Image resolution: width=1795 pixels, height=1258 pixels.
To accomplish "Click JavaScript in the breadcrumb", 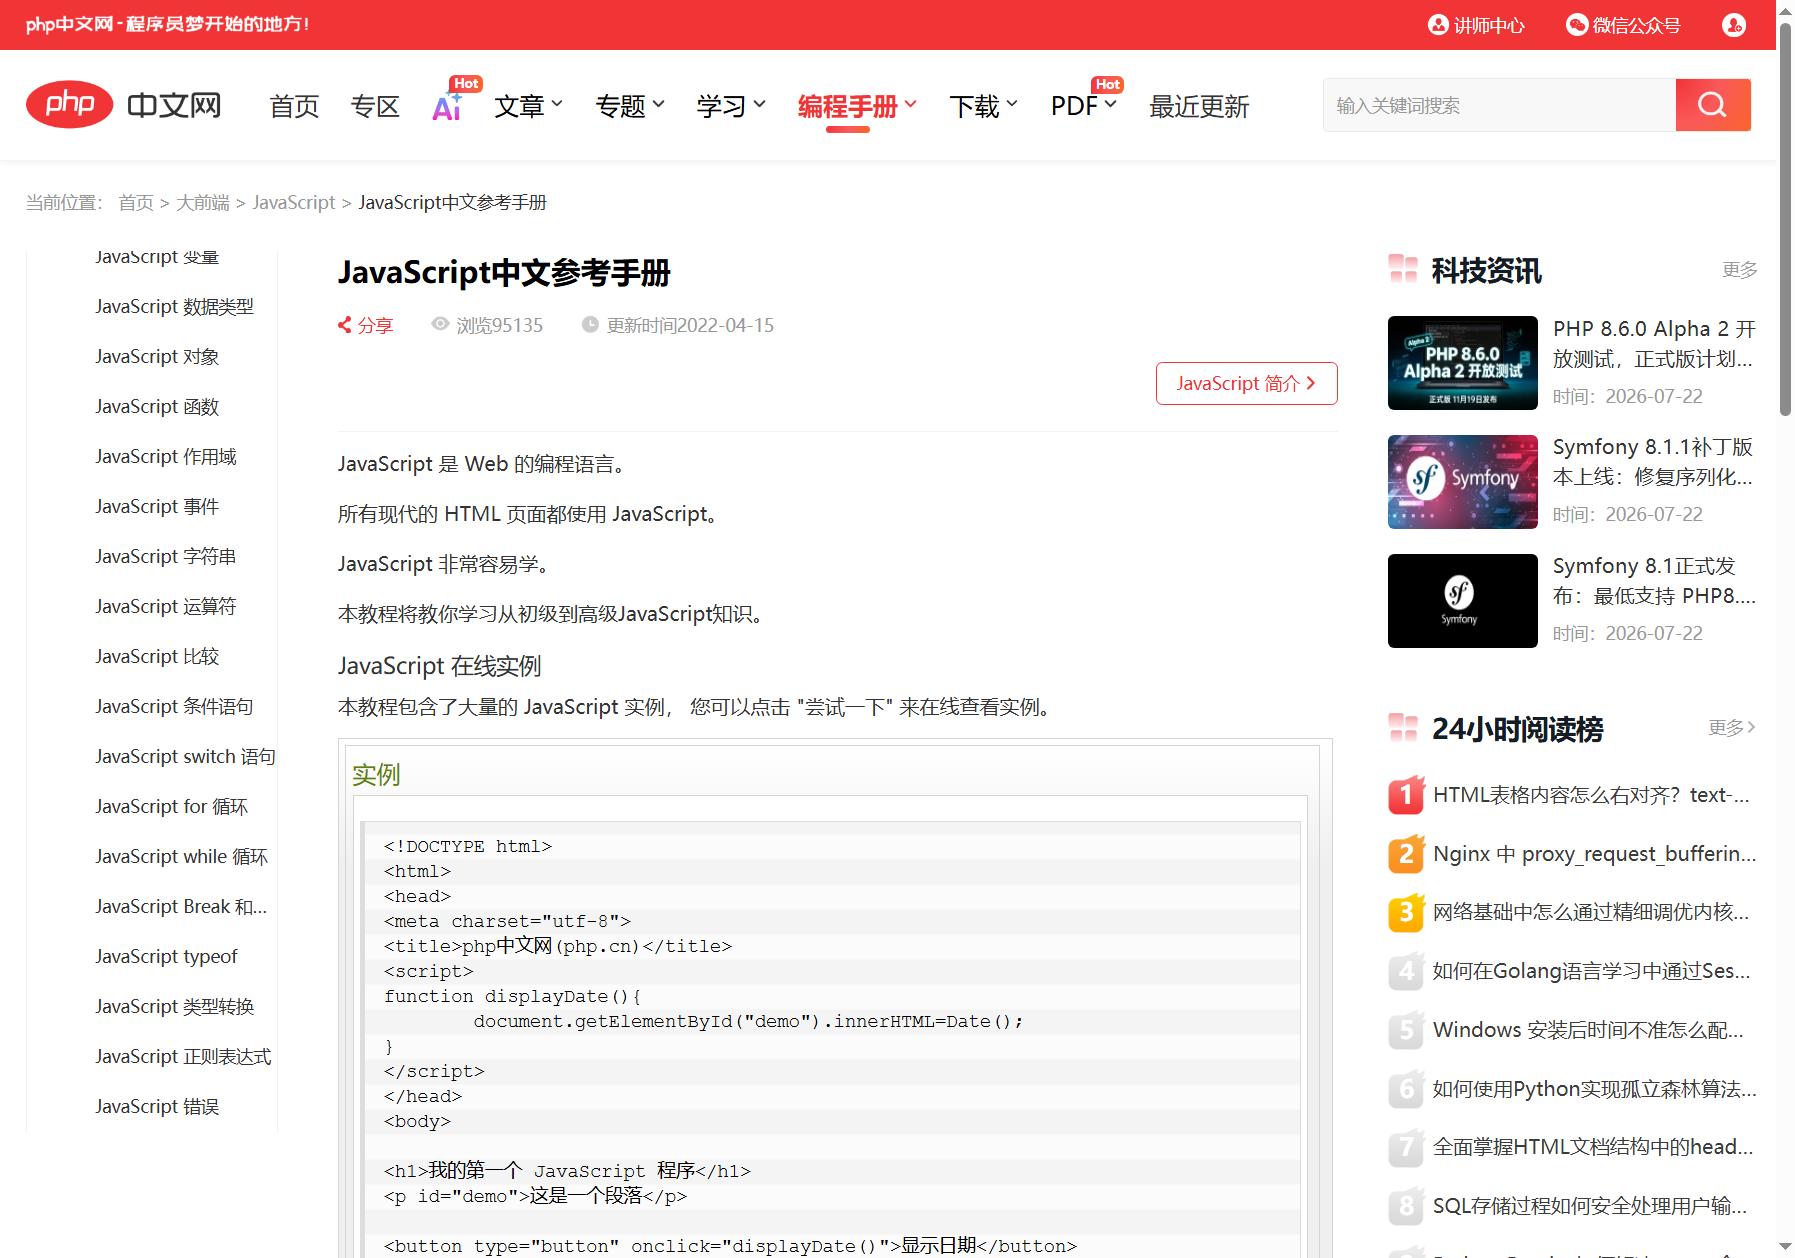I will (294, 203).
